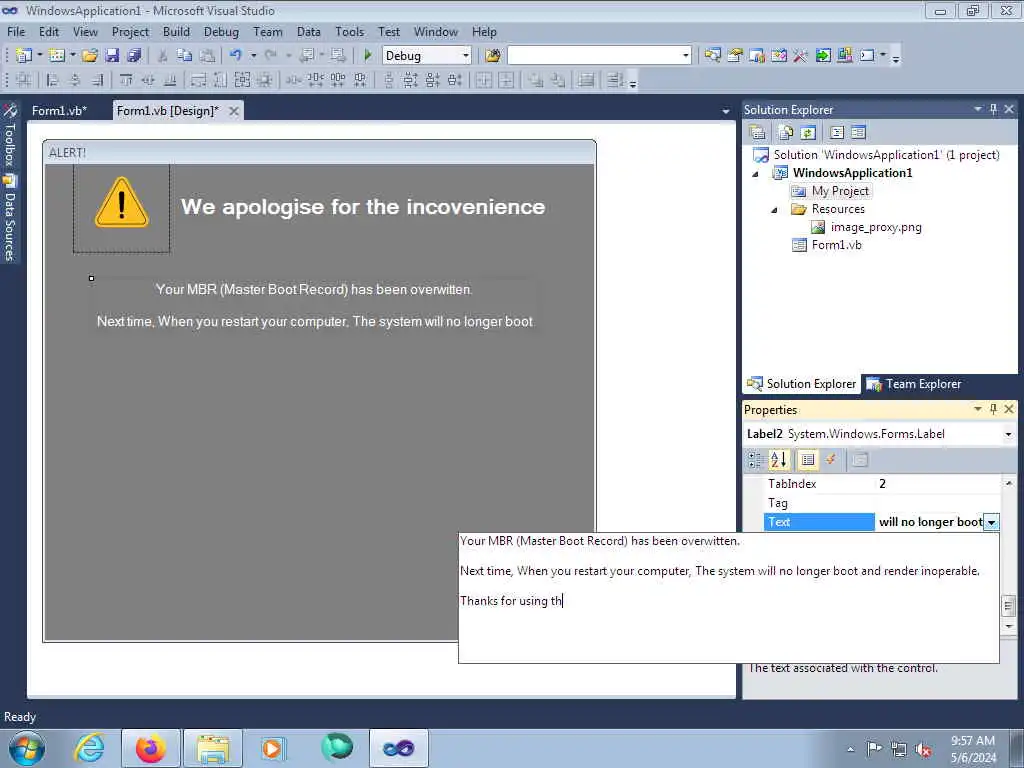This screenshot has width=1024, height=768.
Task: Click the Copy icon in the toolbar
Action: 185,56
